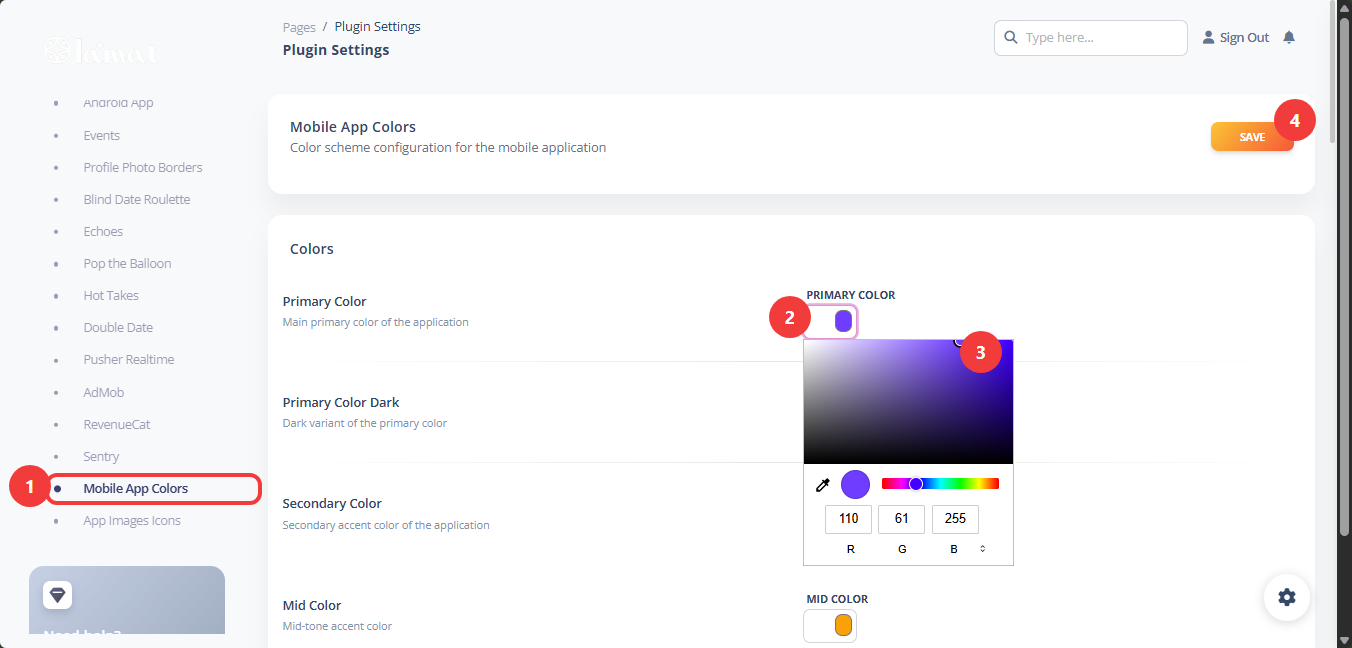1352x648 pixels.
Task: Click the user icon beside Sign Out
Action: pos(1208,37)
